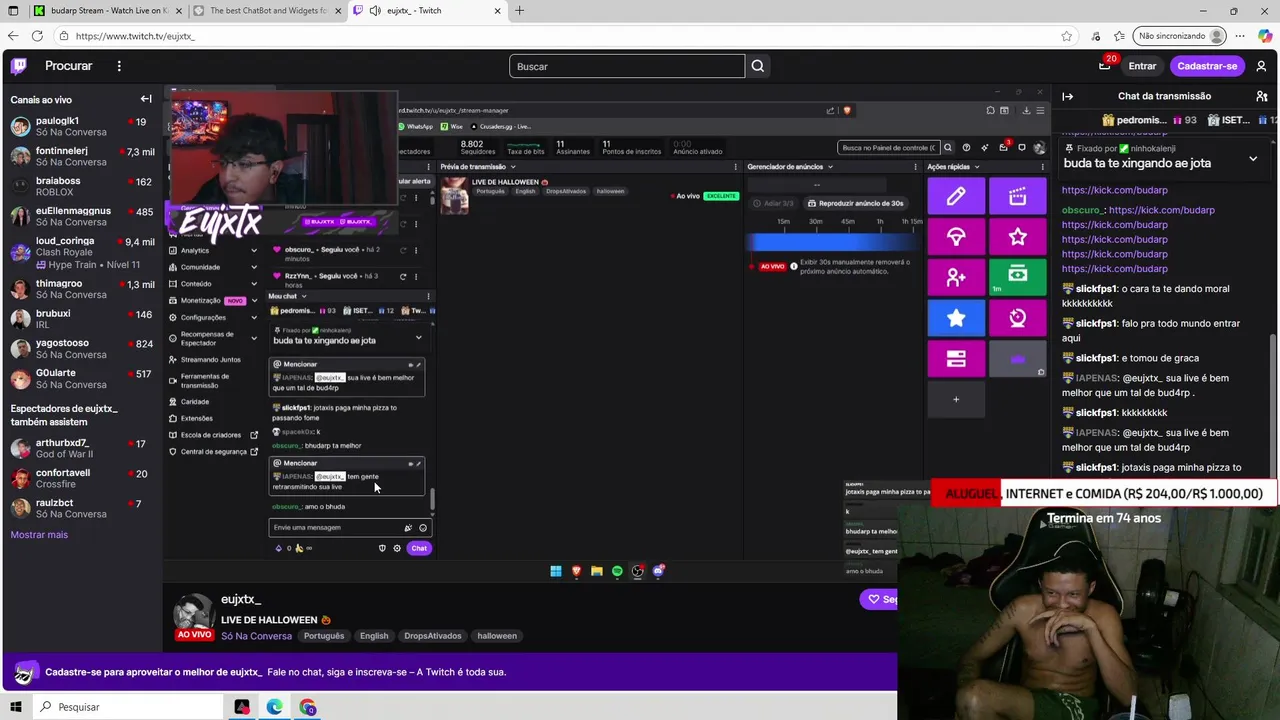Focus the Buscar search field

[x=627, y=66]
